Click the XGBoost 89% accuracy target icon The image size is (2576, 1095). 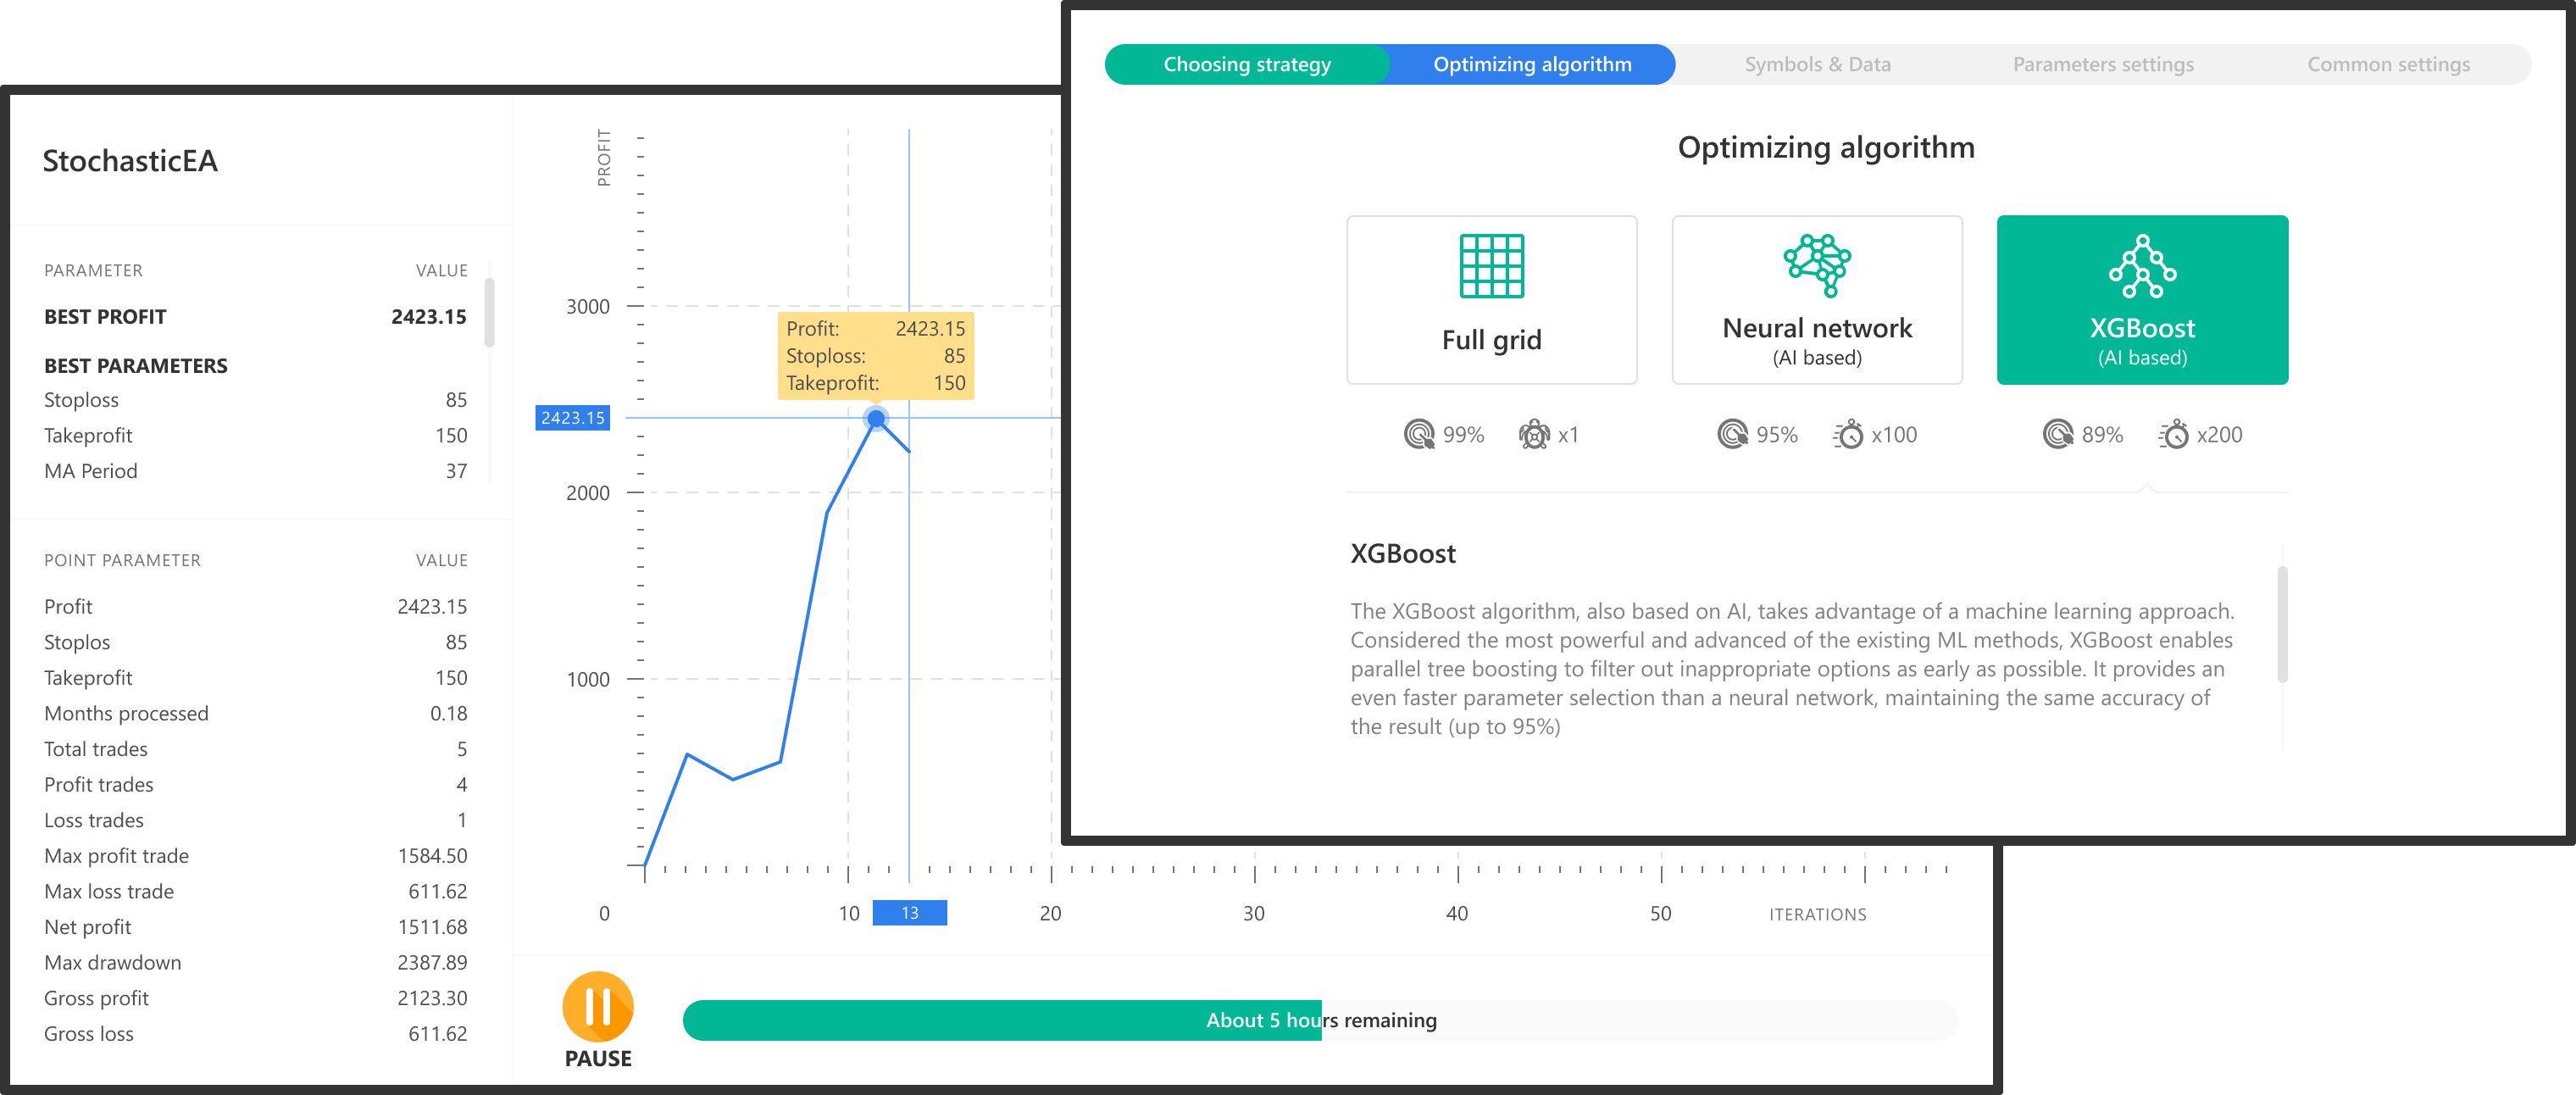point(2058,435)
